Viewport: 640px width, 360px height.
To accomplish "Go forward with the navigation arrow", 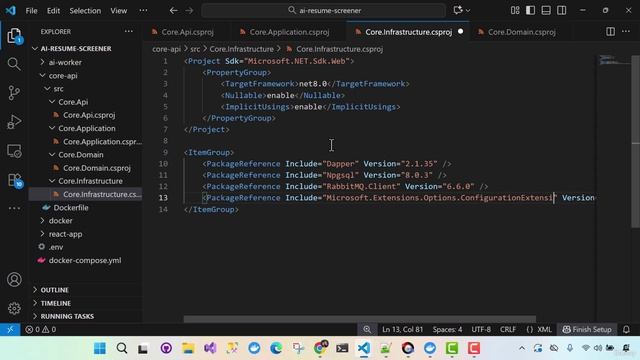I will point(189,11).
